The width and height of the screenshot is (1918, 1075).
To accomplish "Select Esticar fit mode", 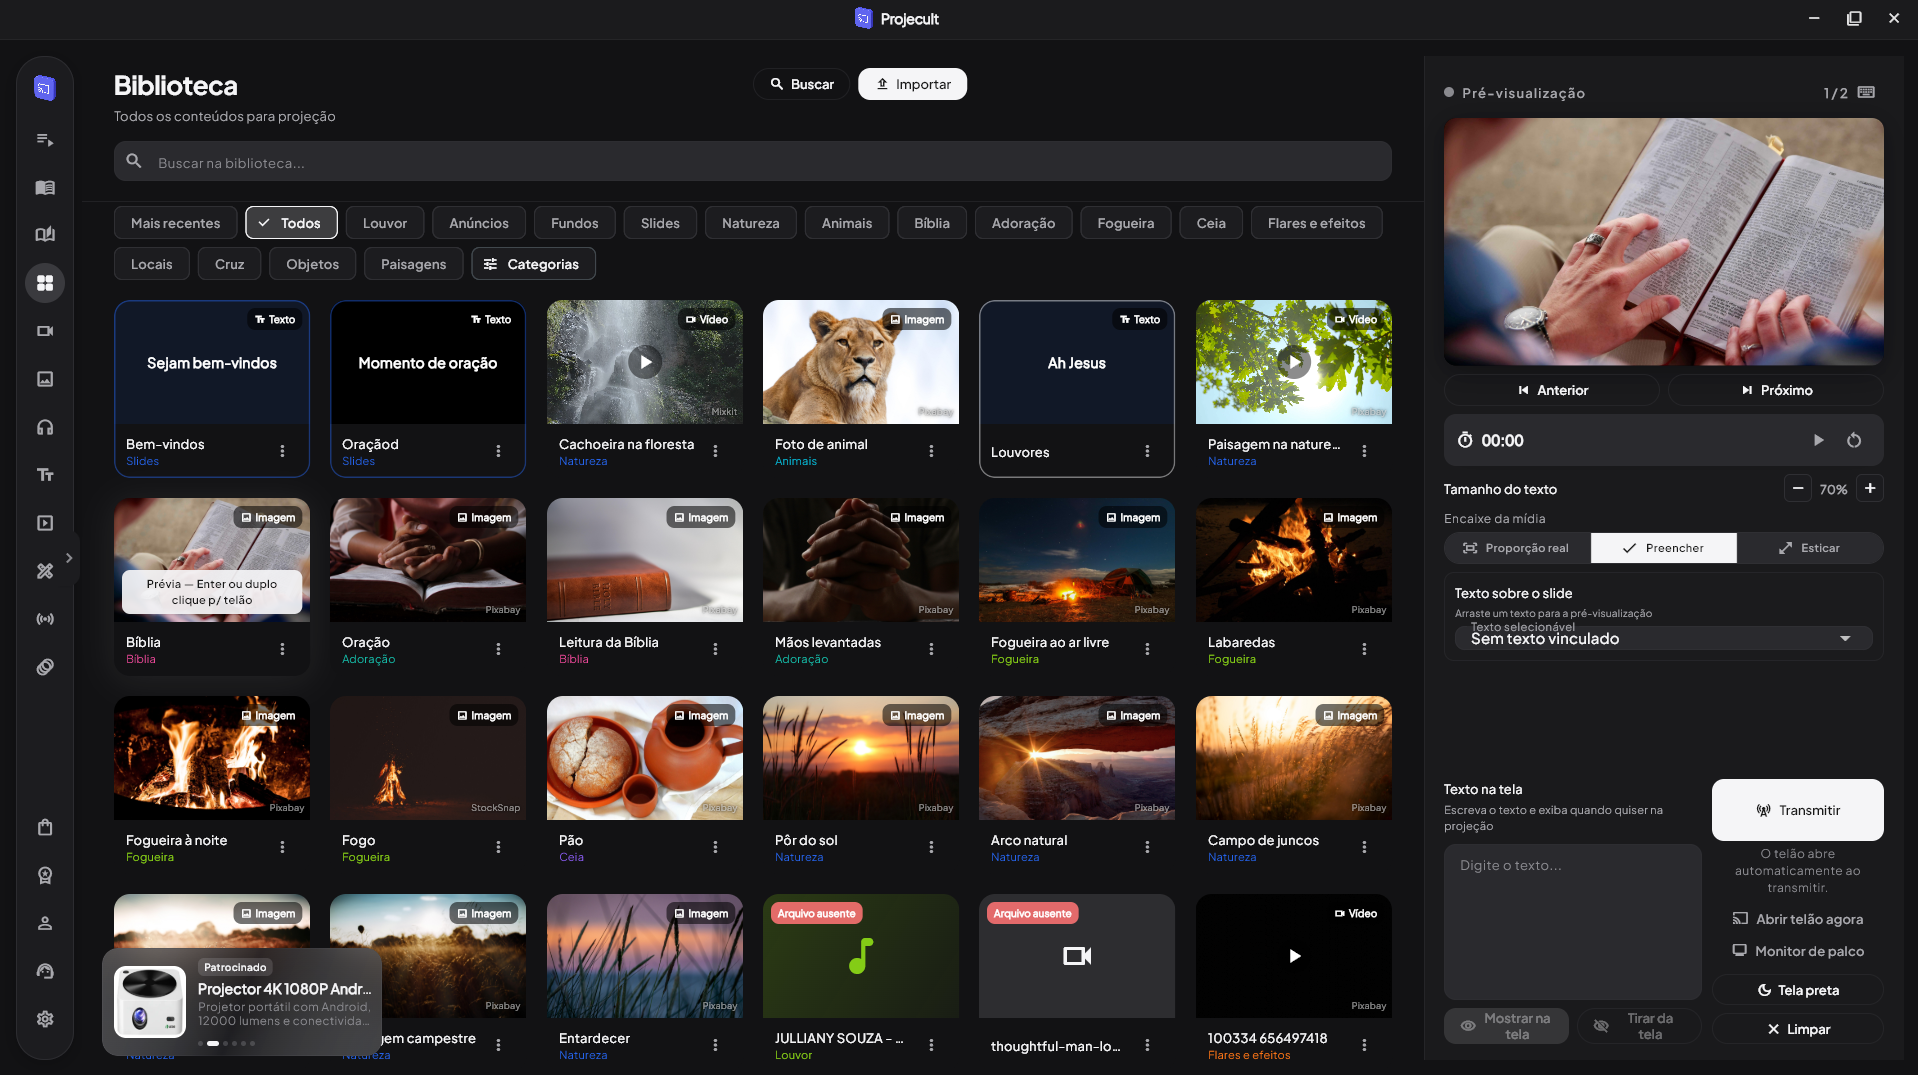I will click(x=1809, y=548).
